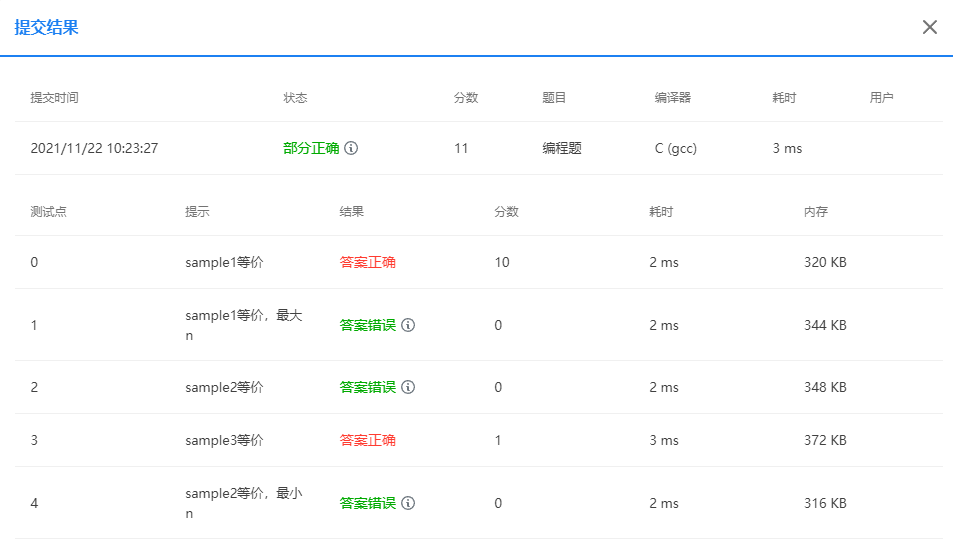Click the 测试点 column header
Viewport: 953px width, 546px height.
point(48,212)
